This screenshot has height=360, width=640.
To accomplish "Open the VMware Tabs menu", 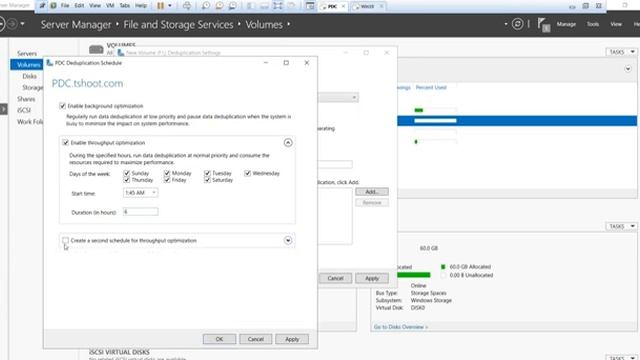I will pos(124,6).
